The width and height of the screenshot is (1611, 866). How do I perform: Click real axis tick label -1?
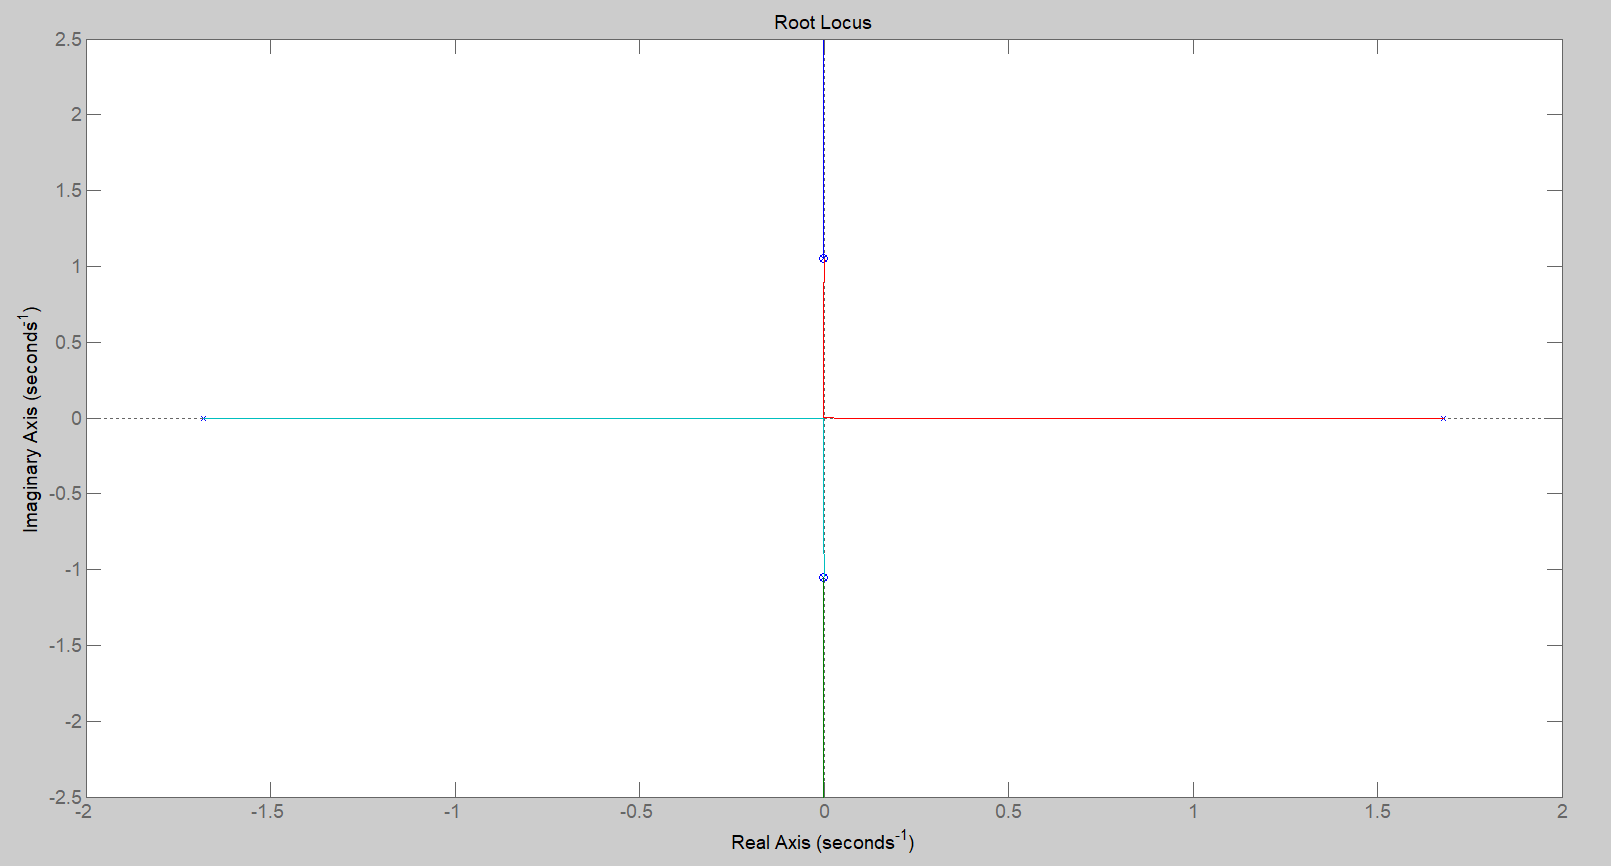452,811
